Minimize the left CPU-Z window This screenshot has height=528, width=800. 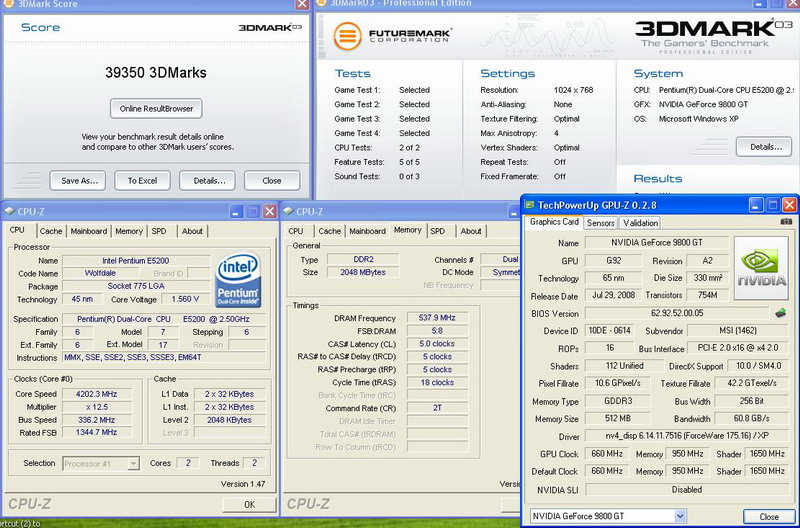pyautogui.click(x=236, y=211)
